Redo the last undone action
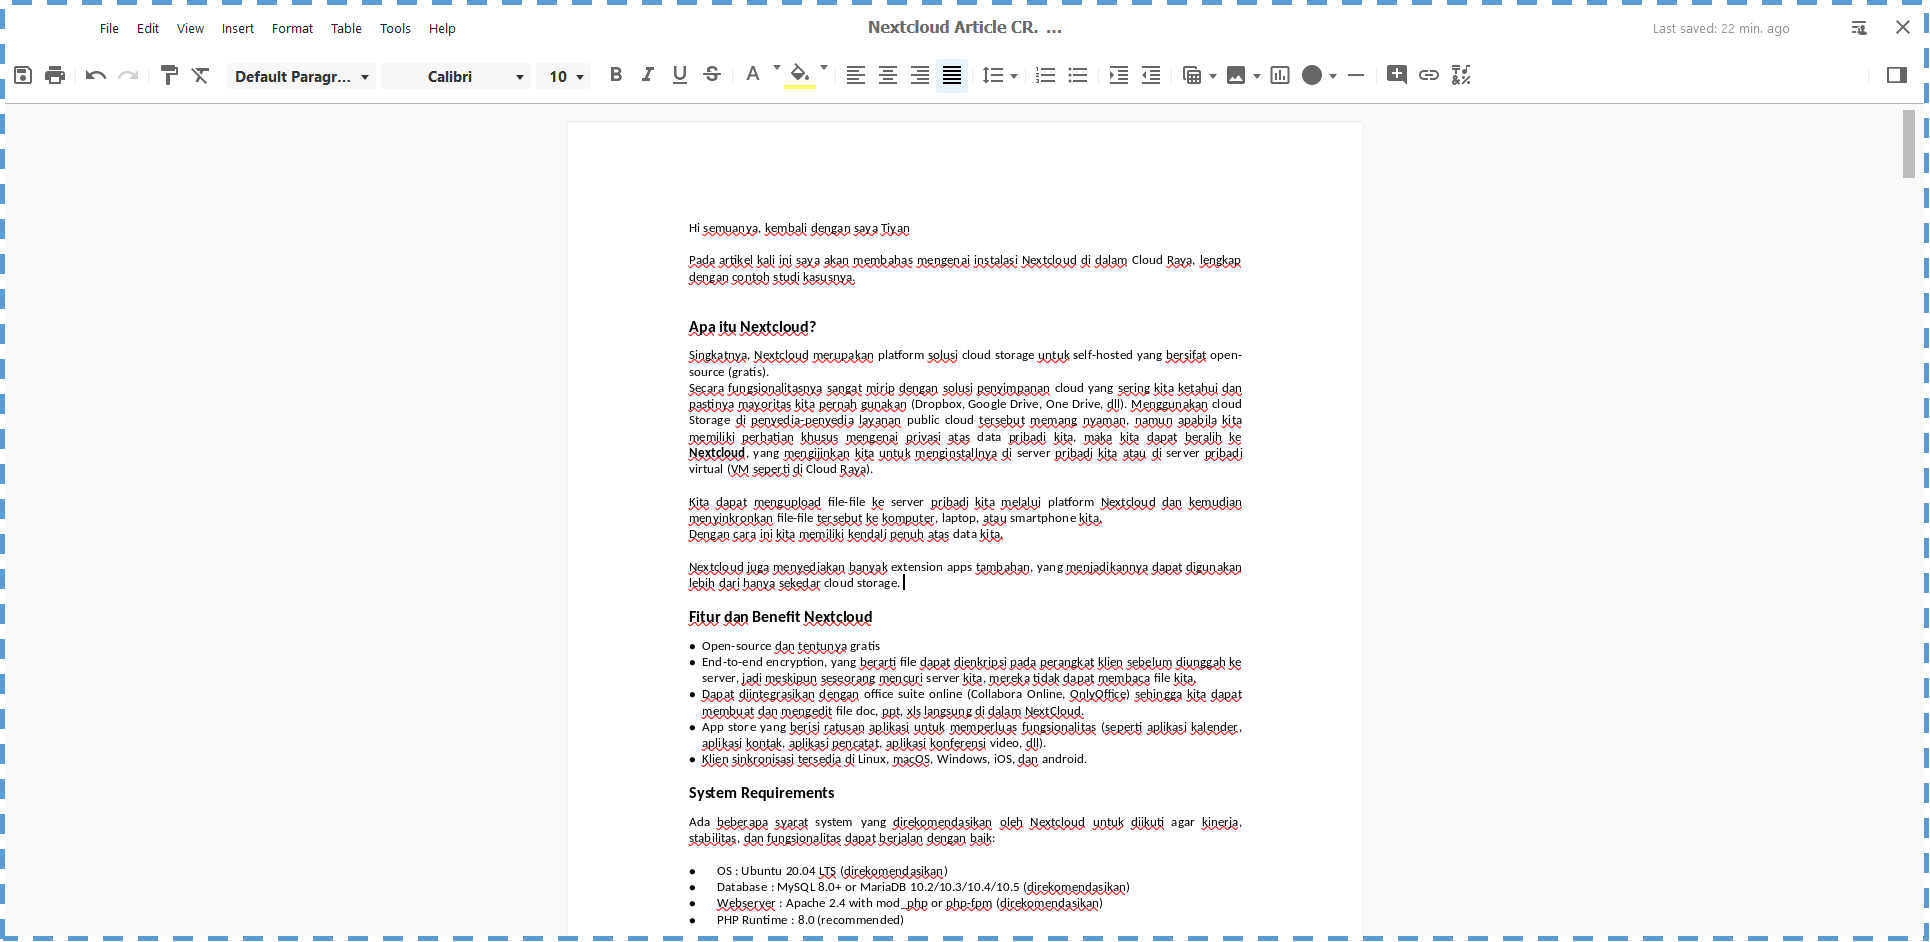Image resolution: width=1930 pixels, height=942 pixels. coord(128,75)
